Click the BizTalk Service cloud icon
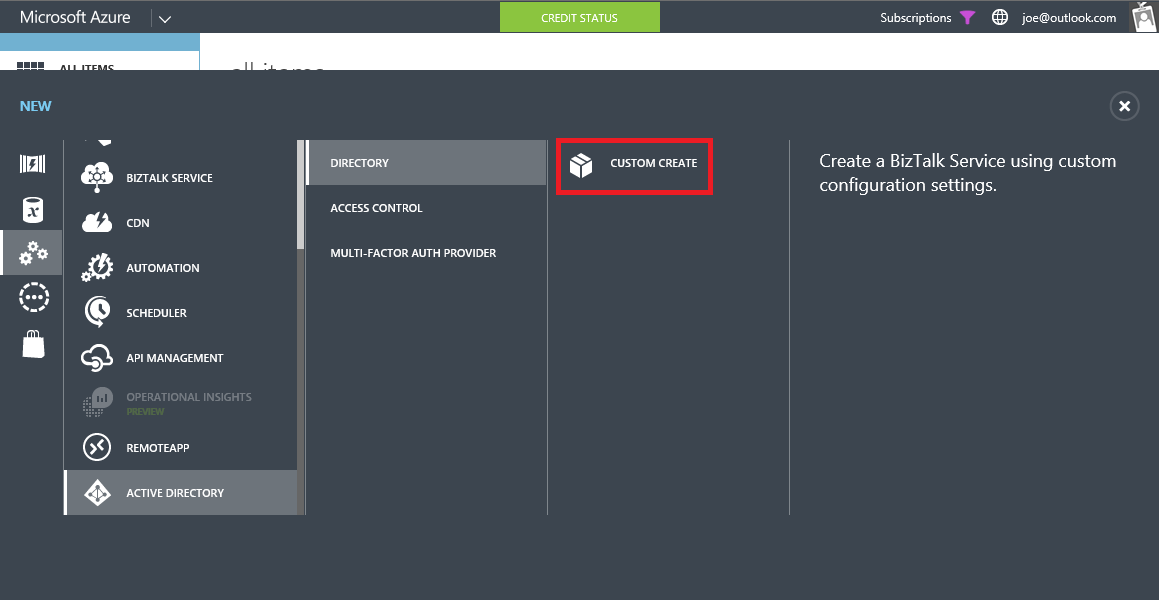This screenshot has width=1159, height=600. [97, 177]
